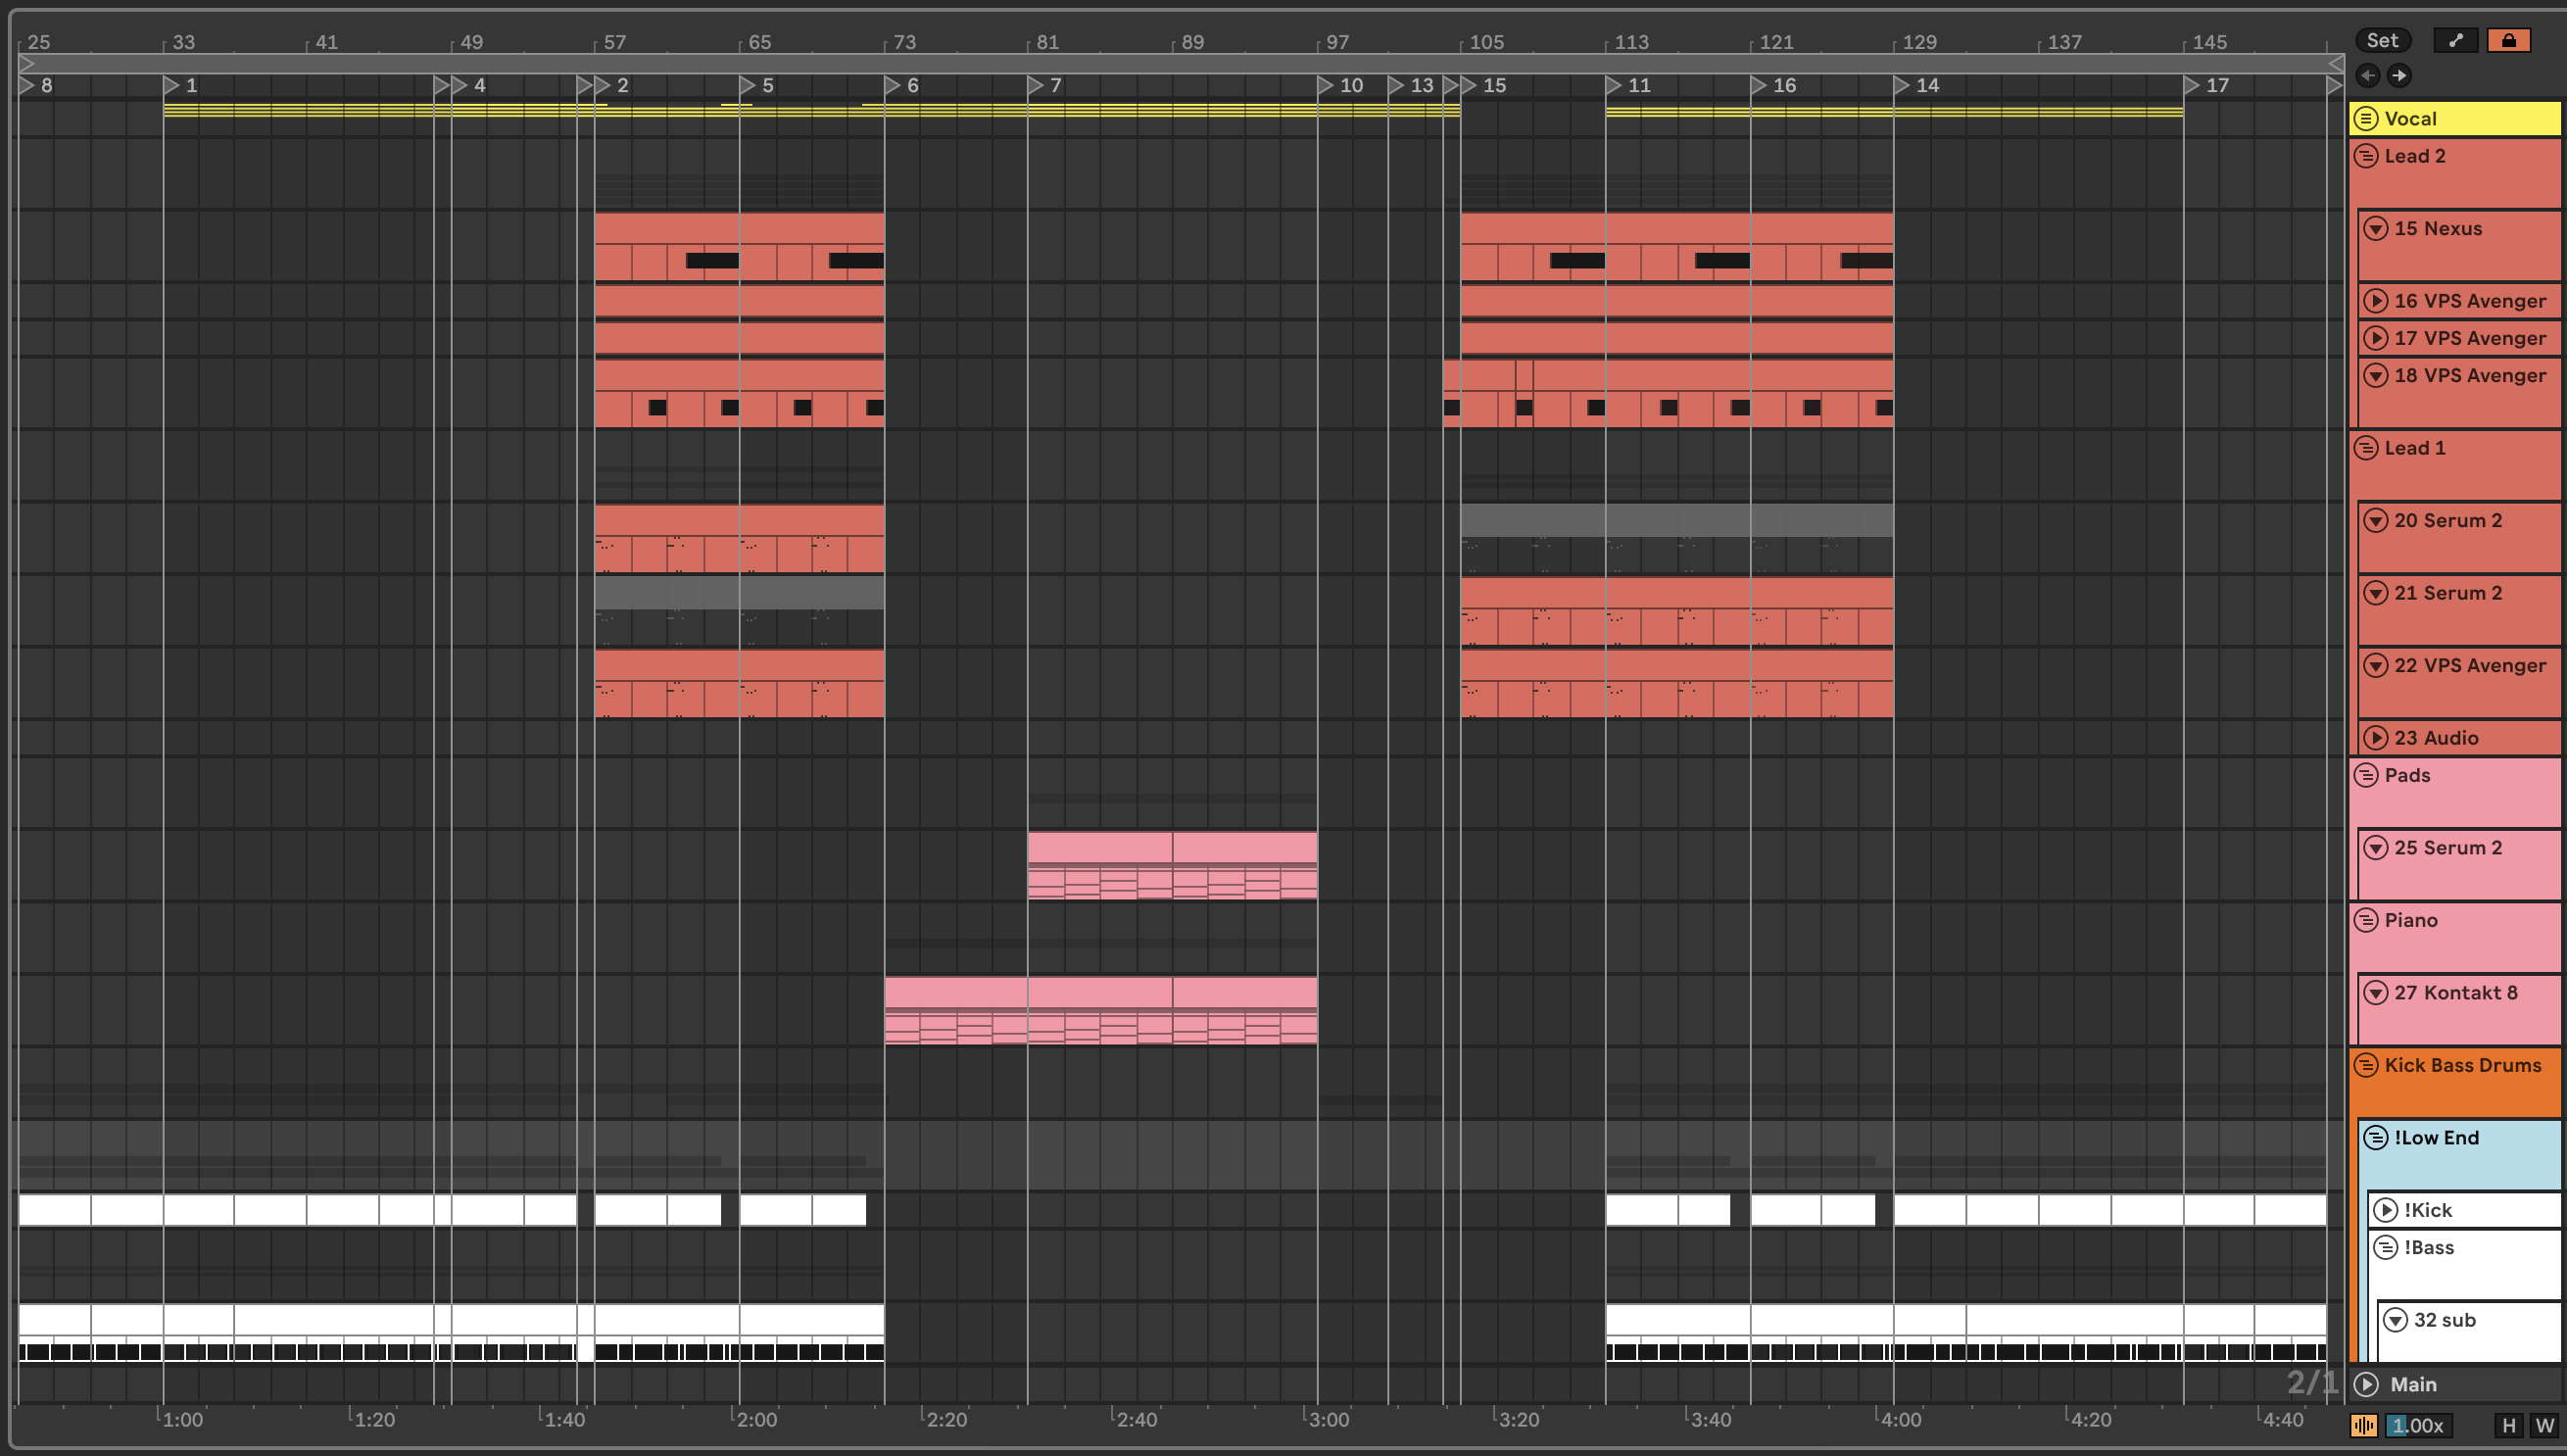This screenshot has width=2567, height=1456.
Task: Collapse the 27 Kontakt 8 track
Action: click(x=2376, y=993)
